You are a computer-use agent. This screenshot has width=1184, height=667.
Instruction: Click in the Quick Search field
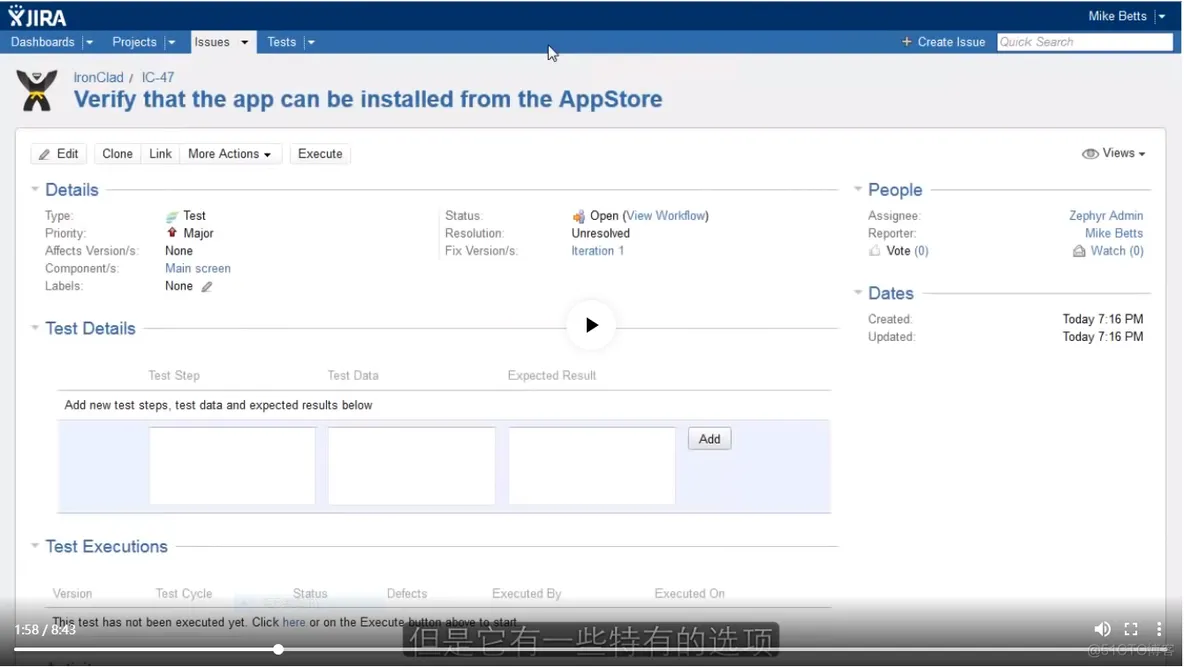point(1084,42)
